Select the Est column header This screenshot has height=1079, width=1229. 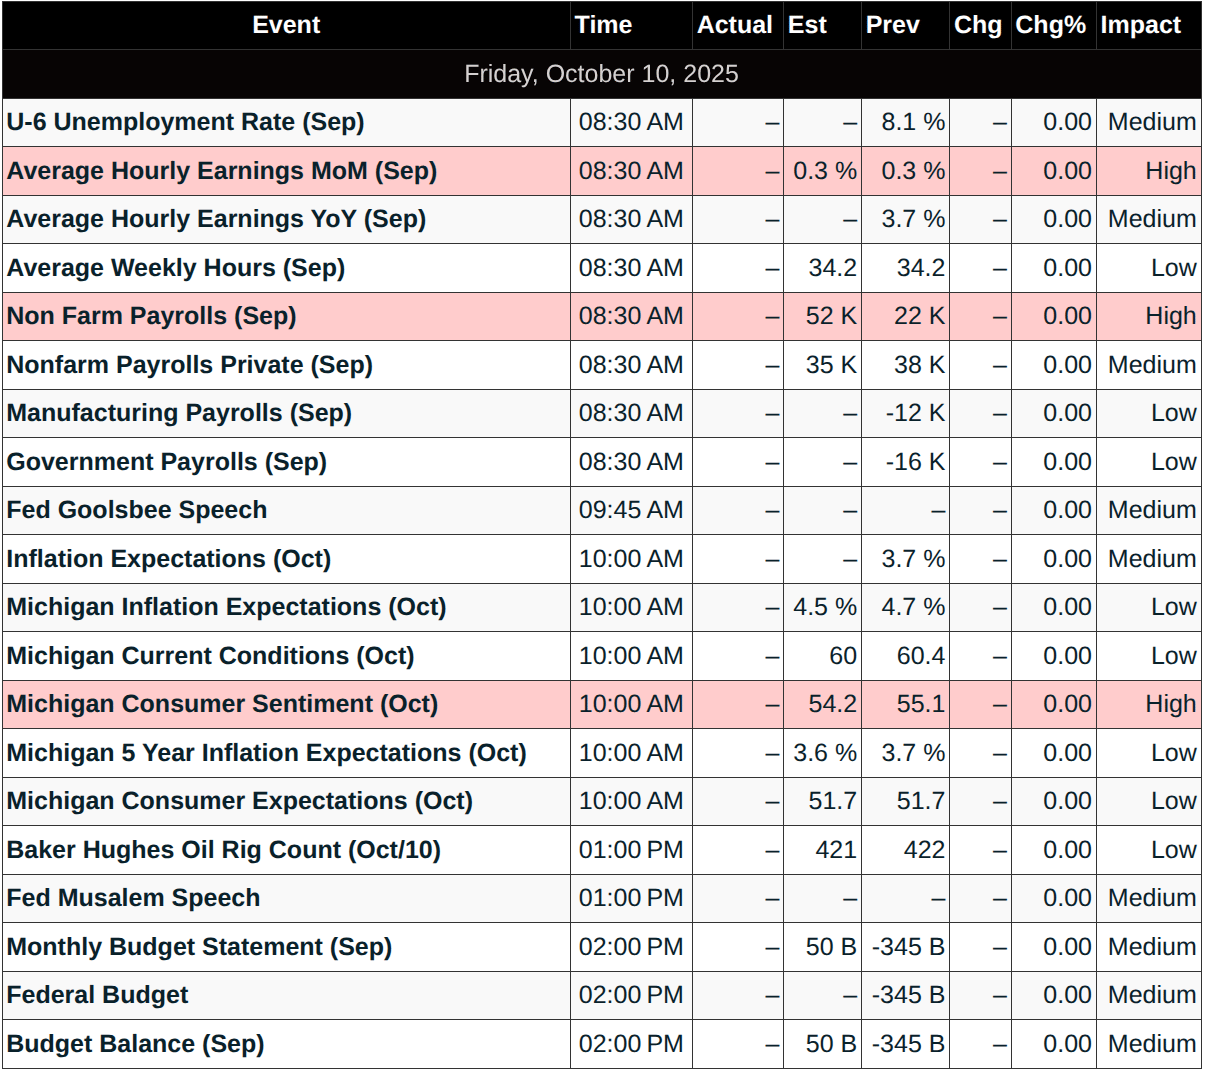point(807,25)
